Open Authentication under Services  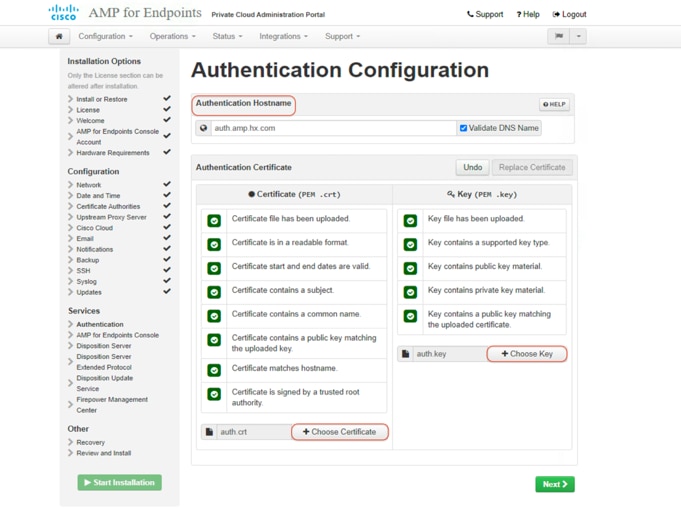[100, 324]
